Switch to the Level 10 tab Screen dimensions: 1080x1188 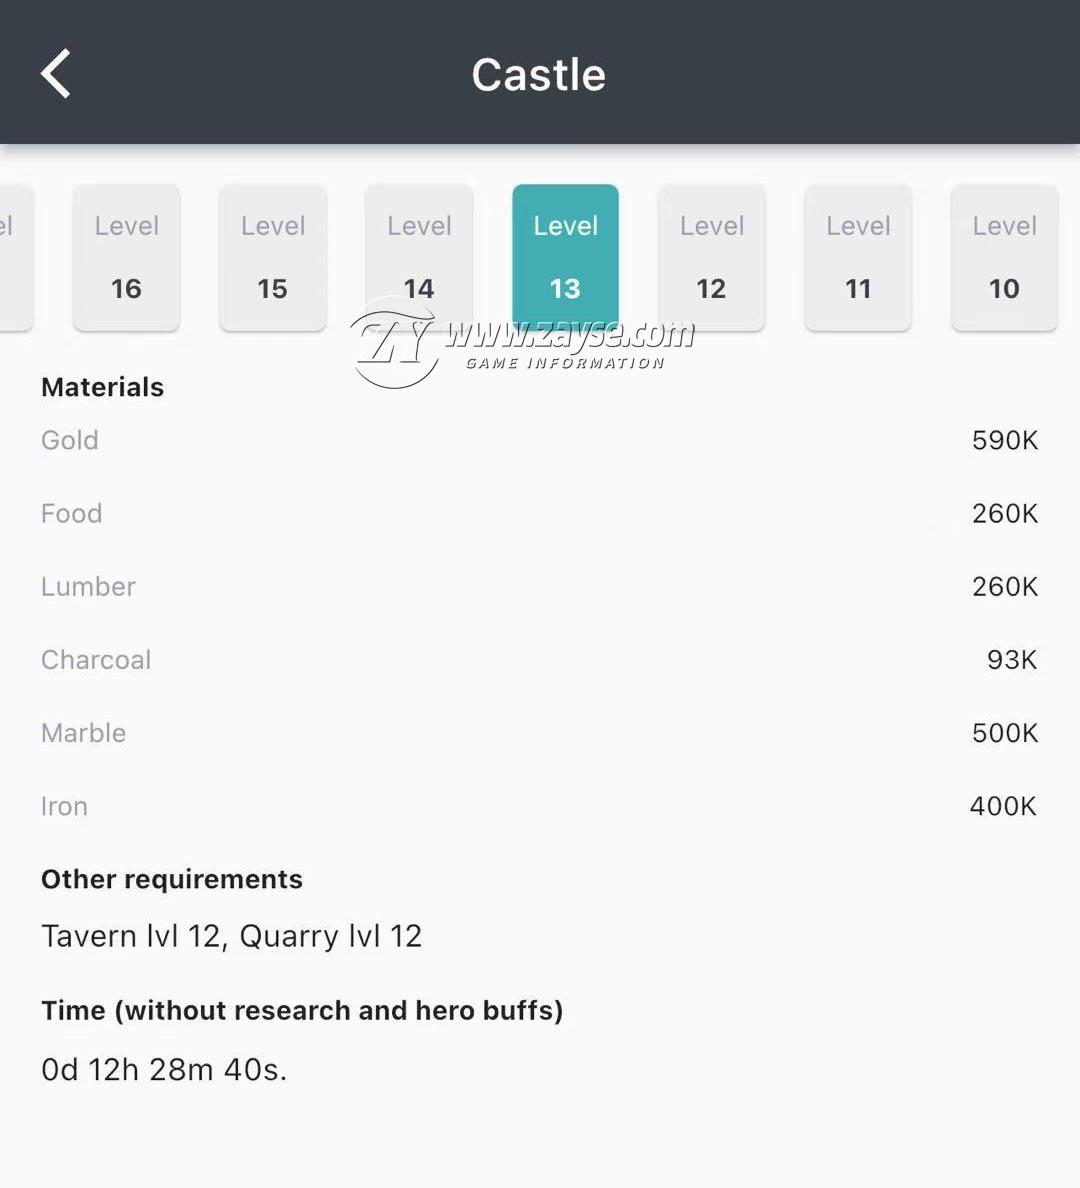tap(1004, 258)
